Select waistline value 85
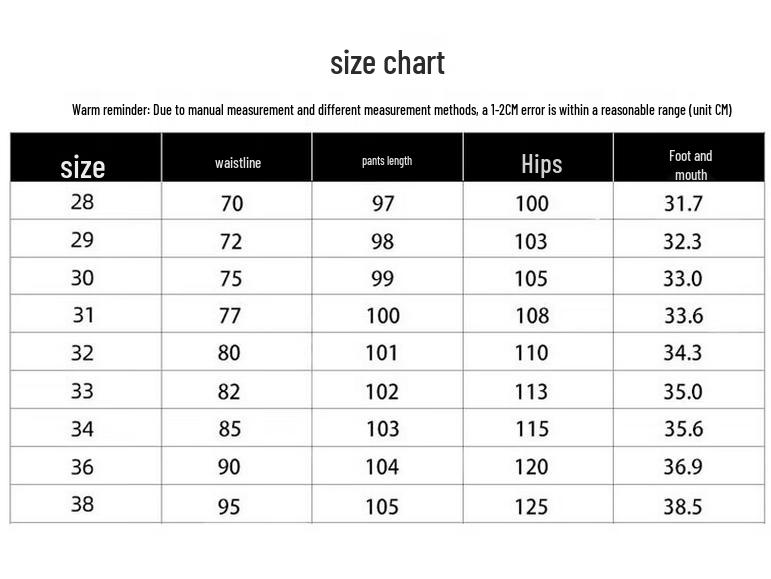The image size is (771, 579). pos(231,430)
